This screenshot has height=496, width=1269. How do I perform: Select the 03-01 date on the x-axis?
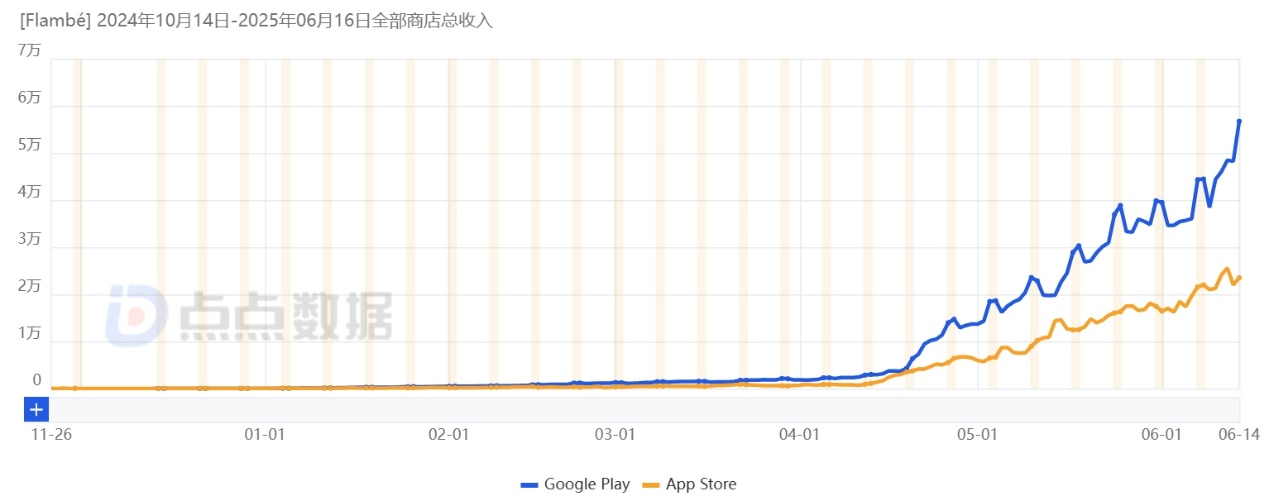point(616,434)
